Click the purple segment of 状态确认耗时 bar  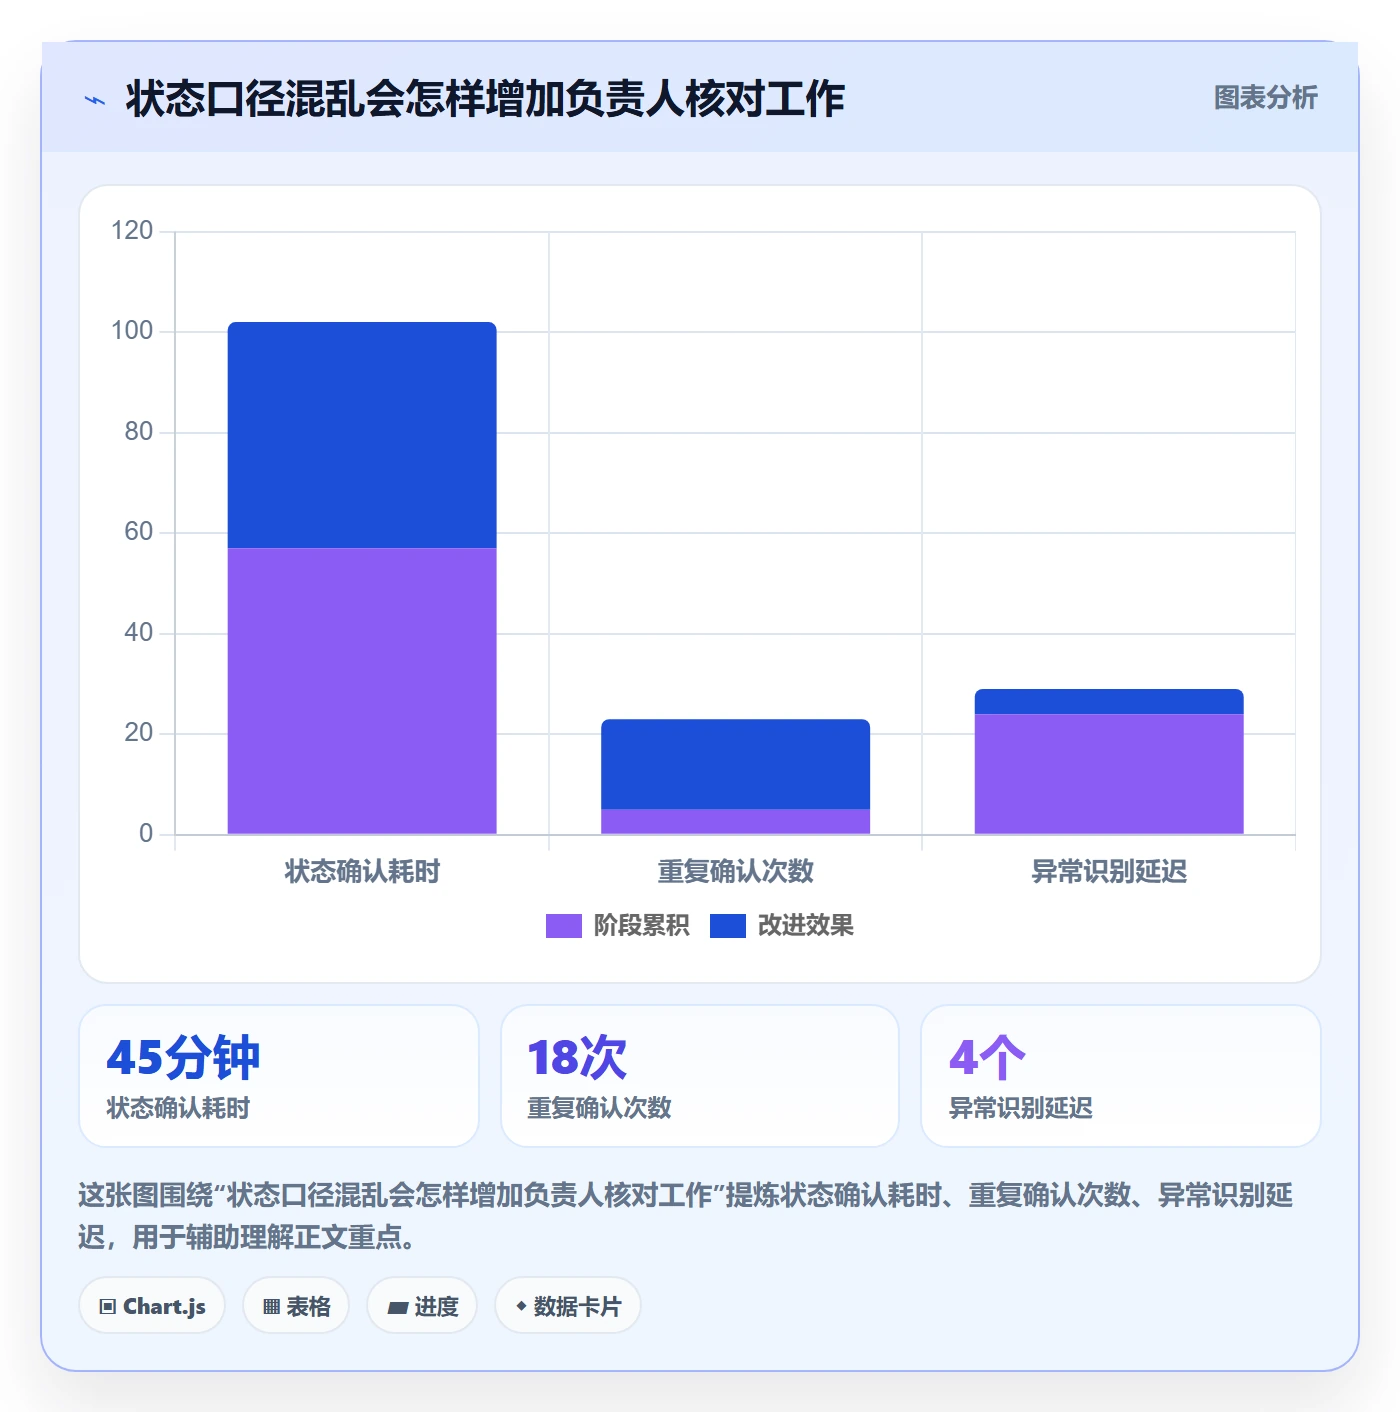[362, 691]
